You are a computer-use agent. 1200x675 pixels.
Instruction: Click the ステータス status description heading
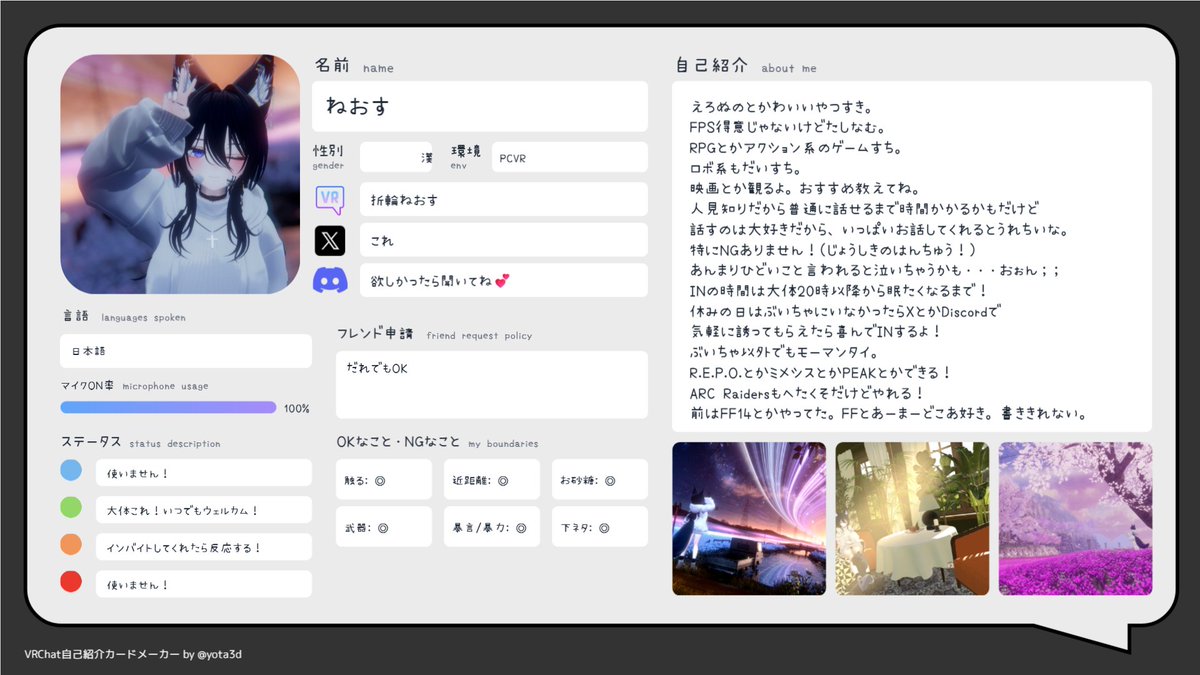[140, 442]
